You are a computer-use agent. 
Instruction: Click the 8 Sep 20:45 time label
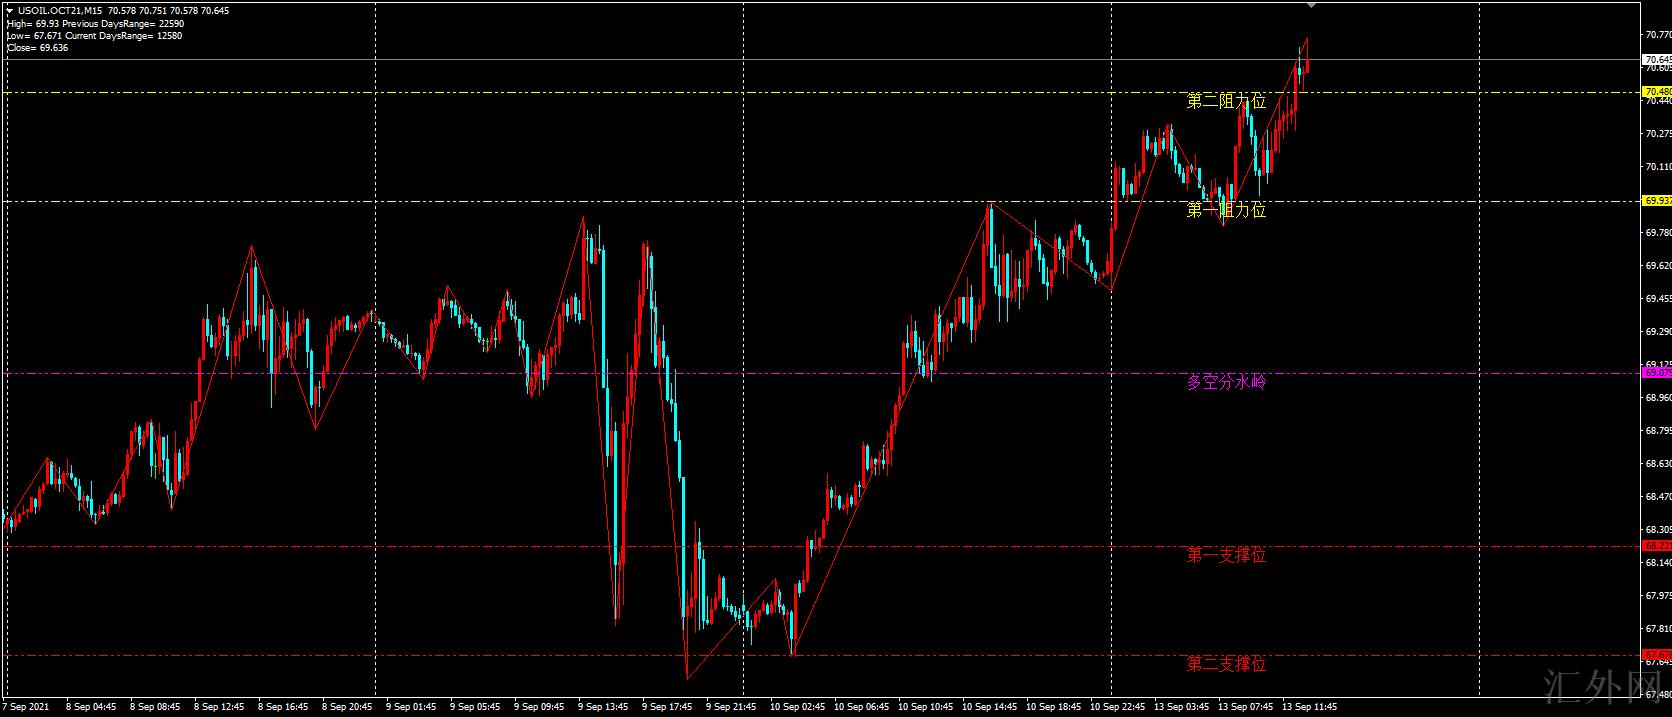coord(346,707)
